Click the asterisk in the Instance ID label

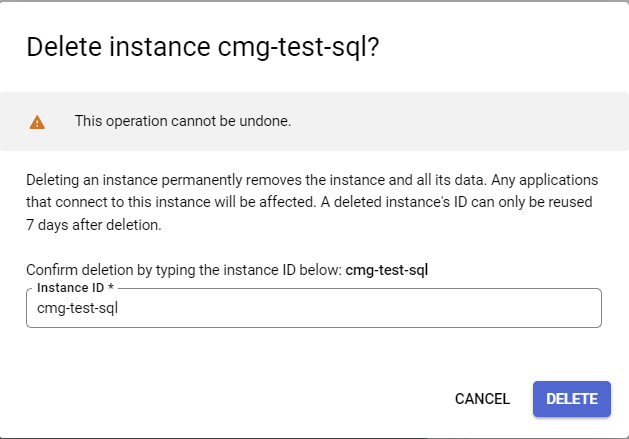click(x=112, y=288)
